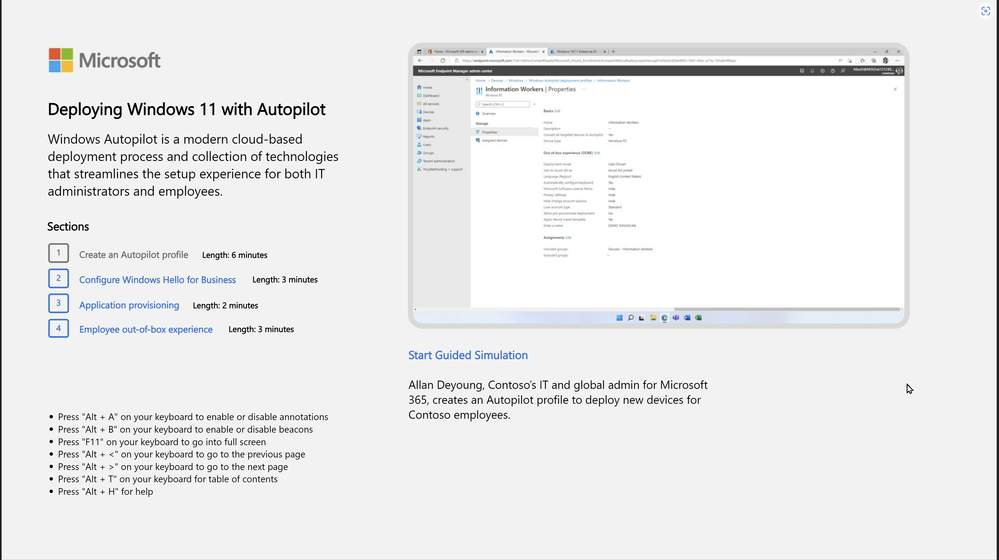The image size is (999, 560).
Task: Click the 'Alt + A' annotations tip
Action: click(193, 417)
